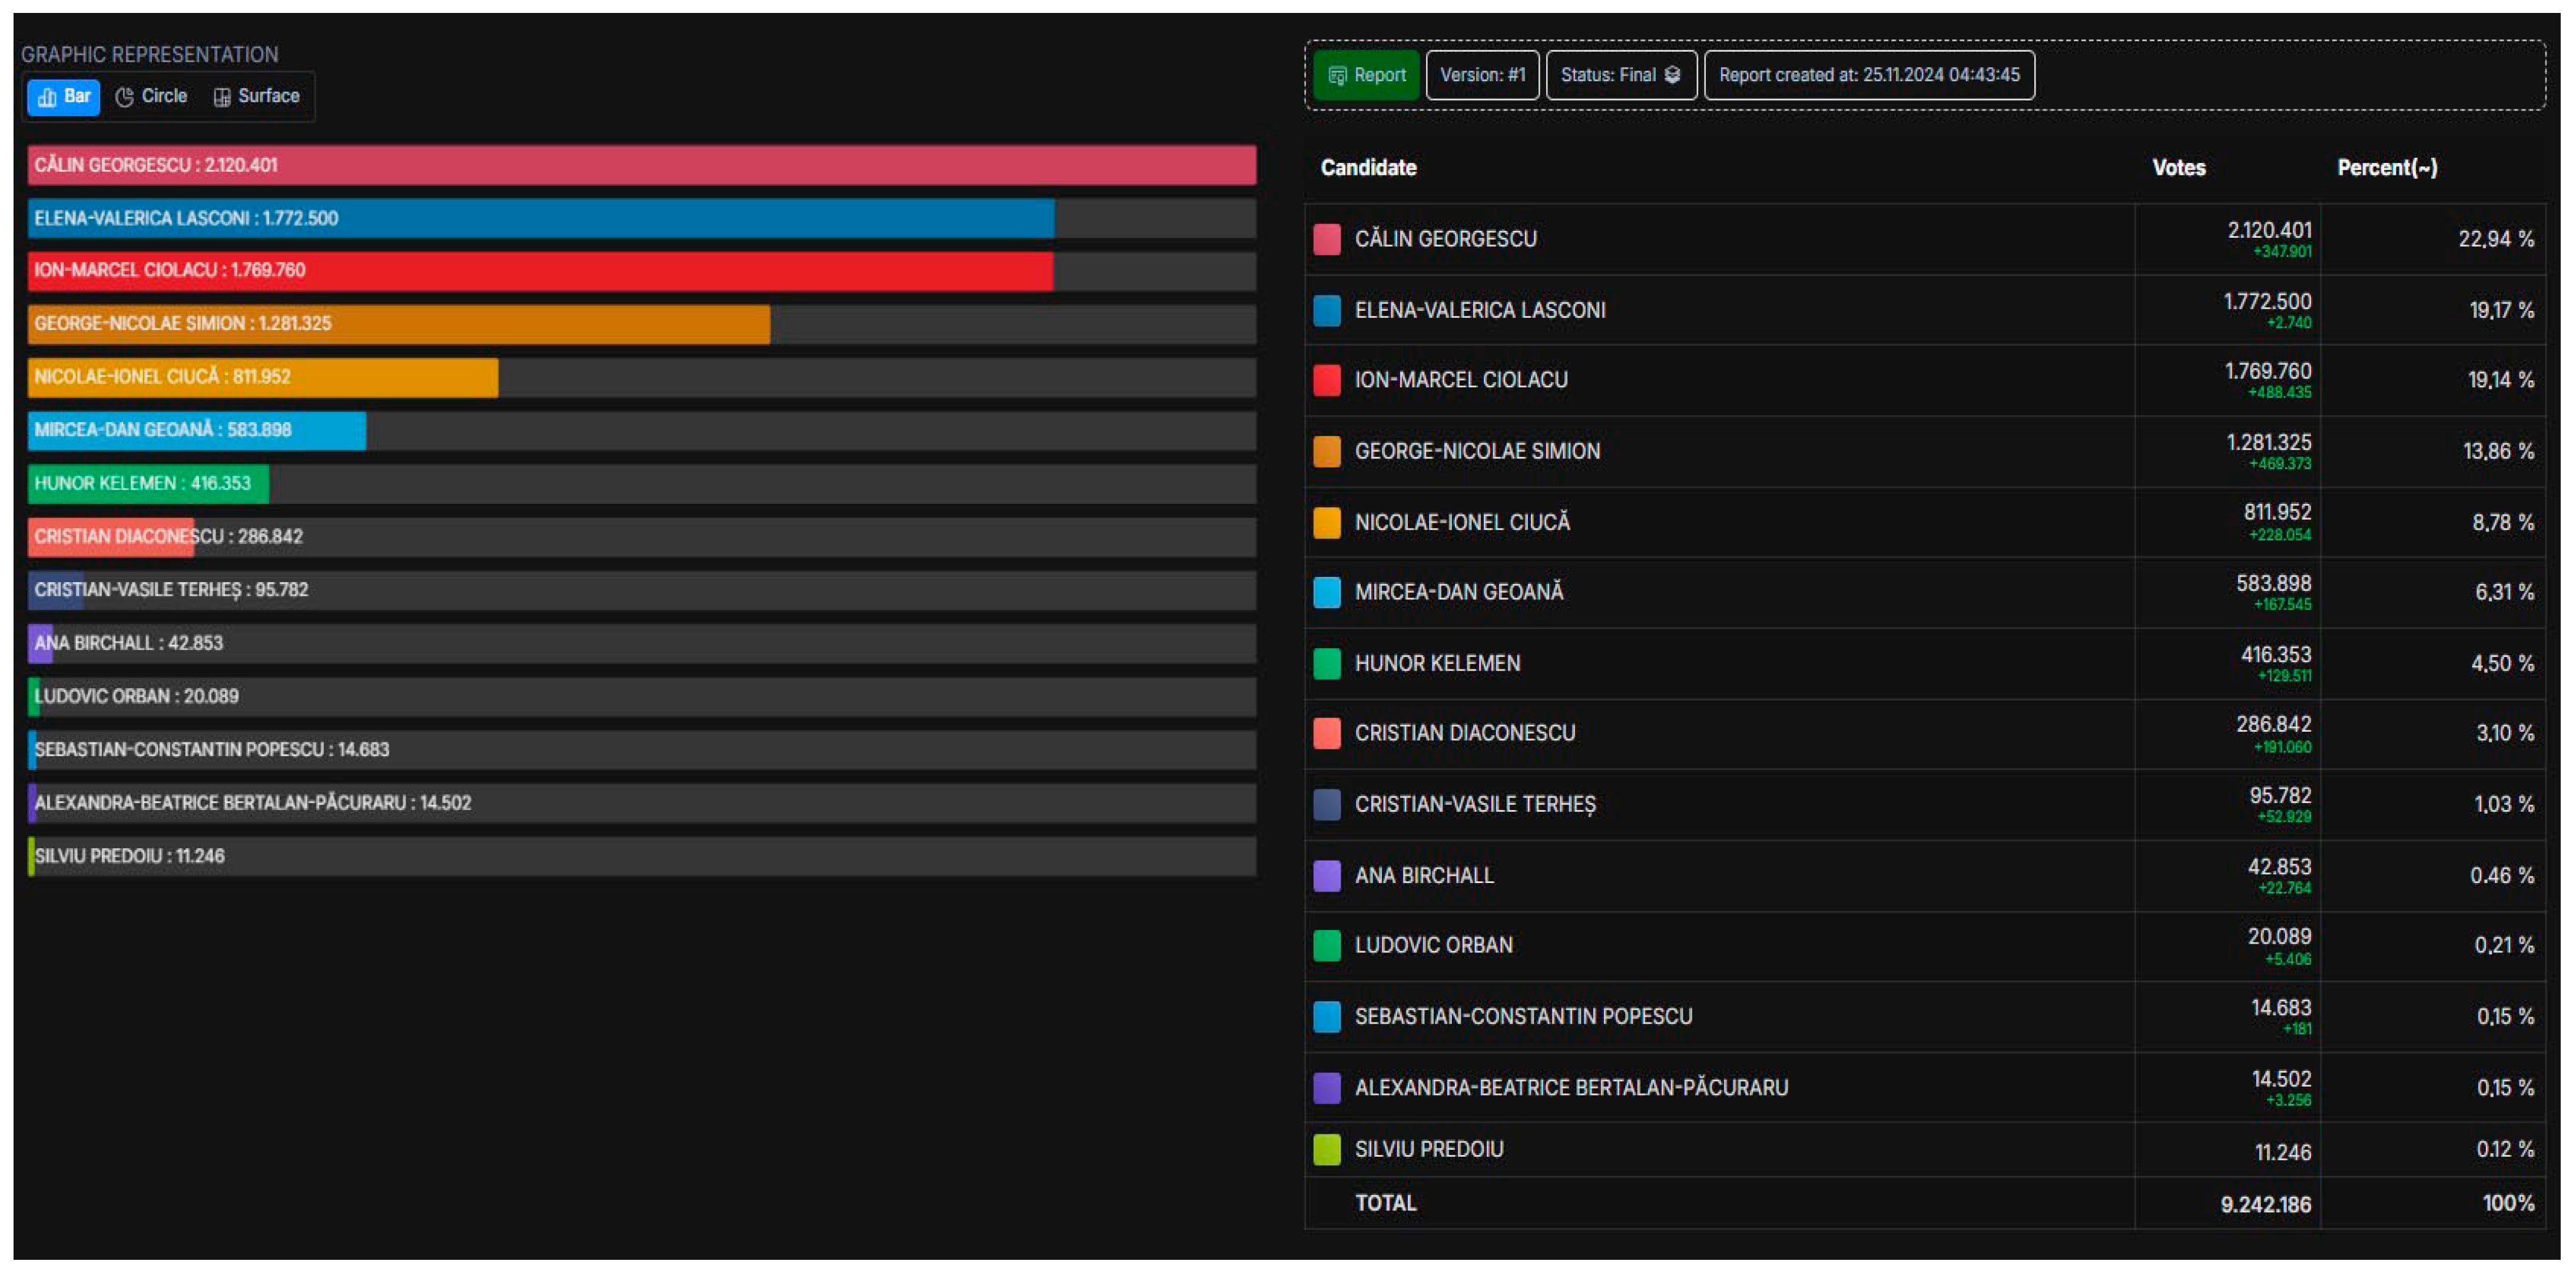The width and height of the screenshot is (2576, 1271).
Task: Click the Report created timestamp badge
Action: pos(1868,75)
